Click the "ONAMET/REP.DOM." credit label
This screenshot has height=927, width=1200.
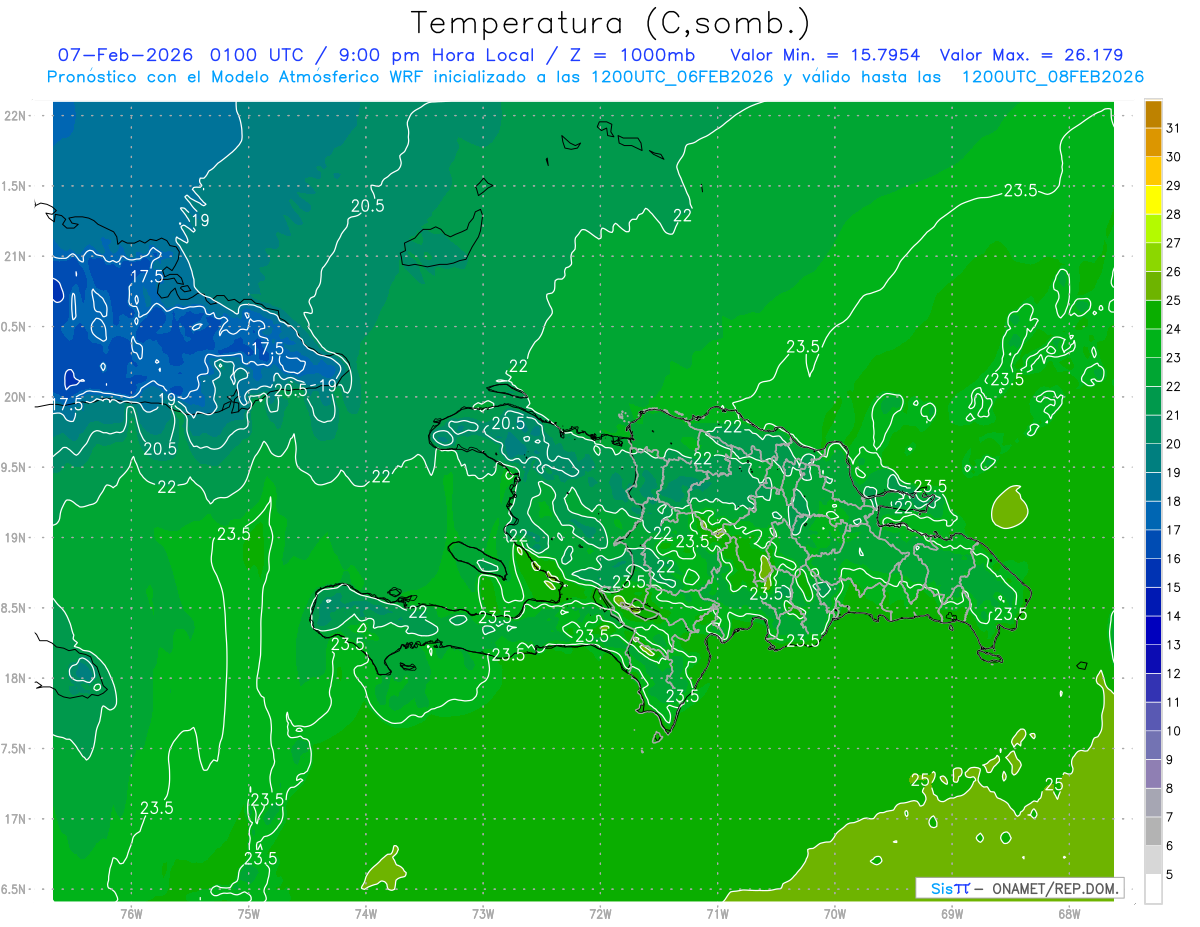click(x=1055, y=889)
